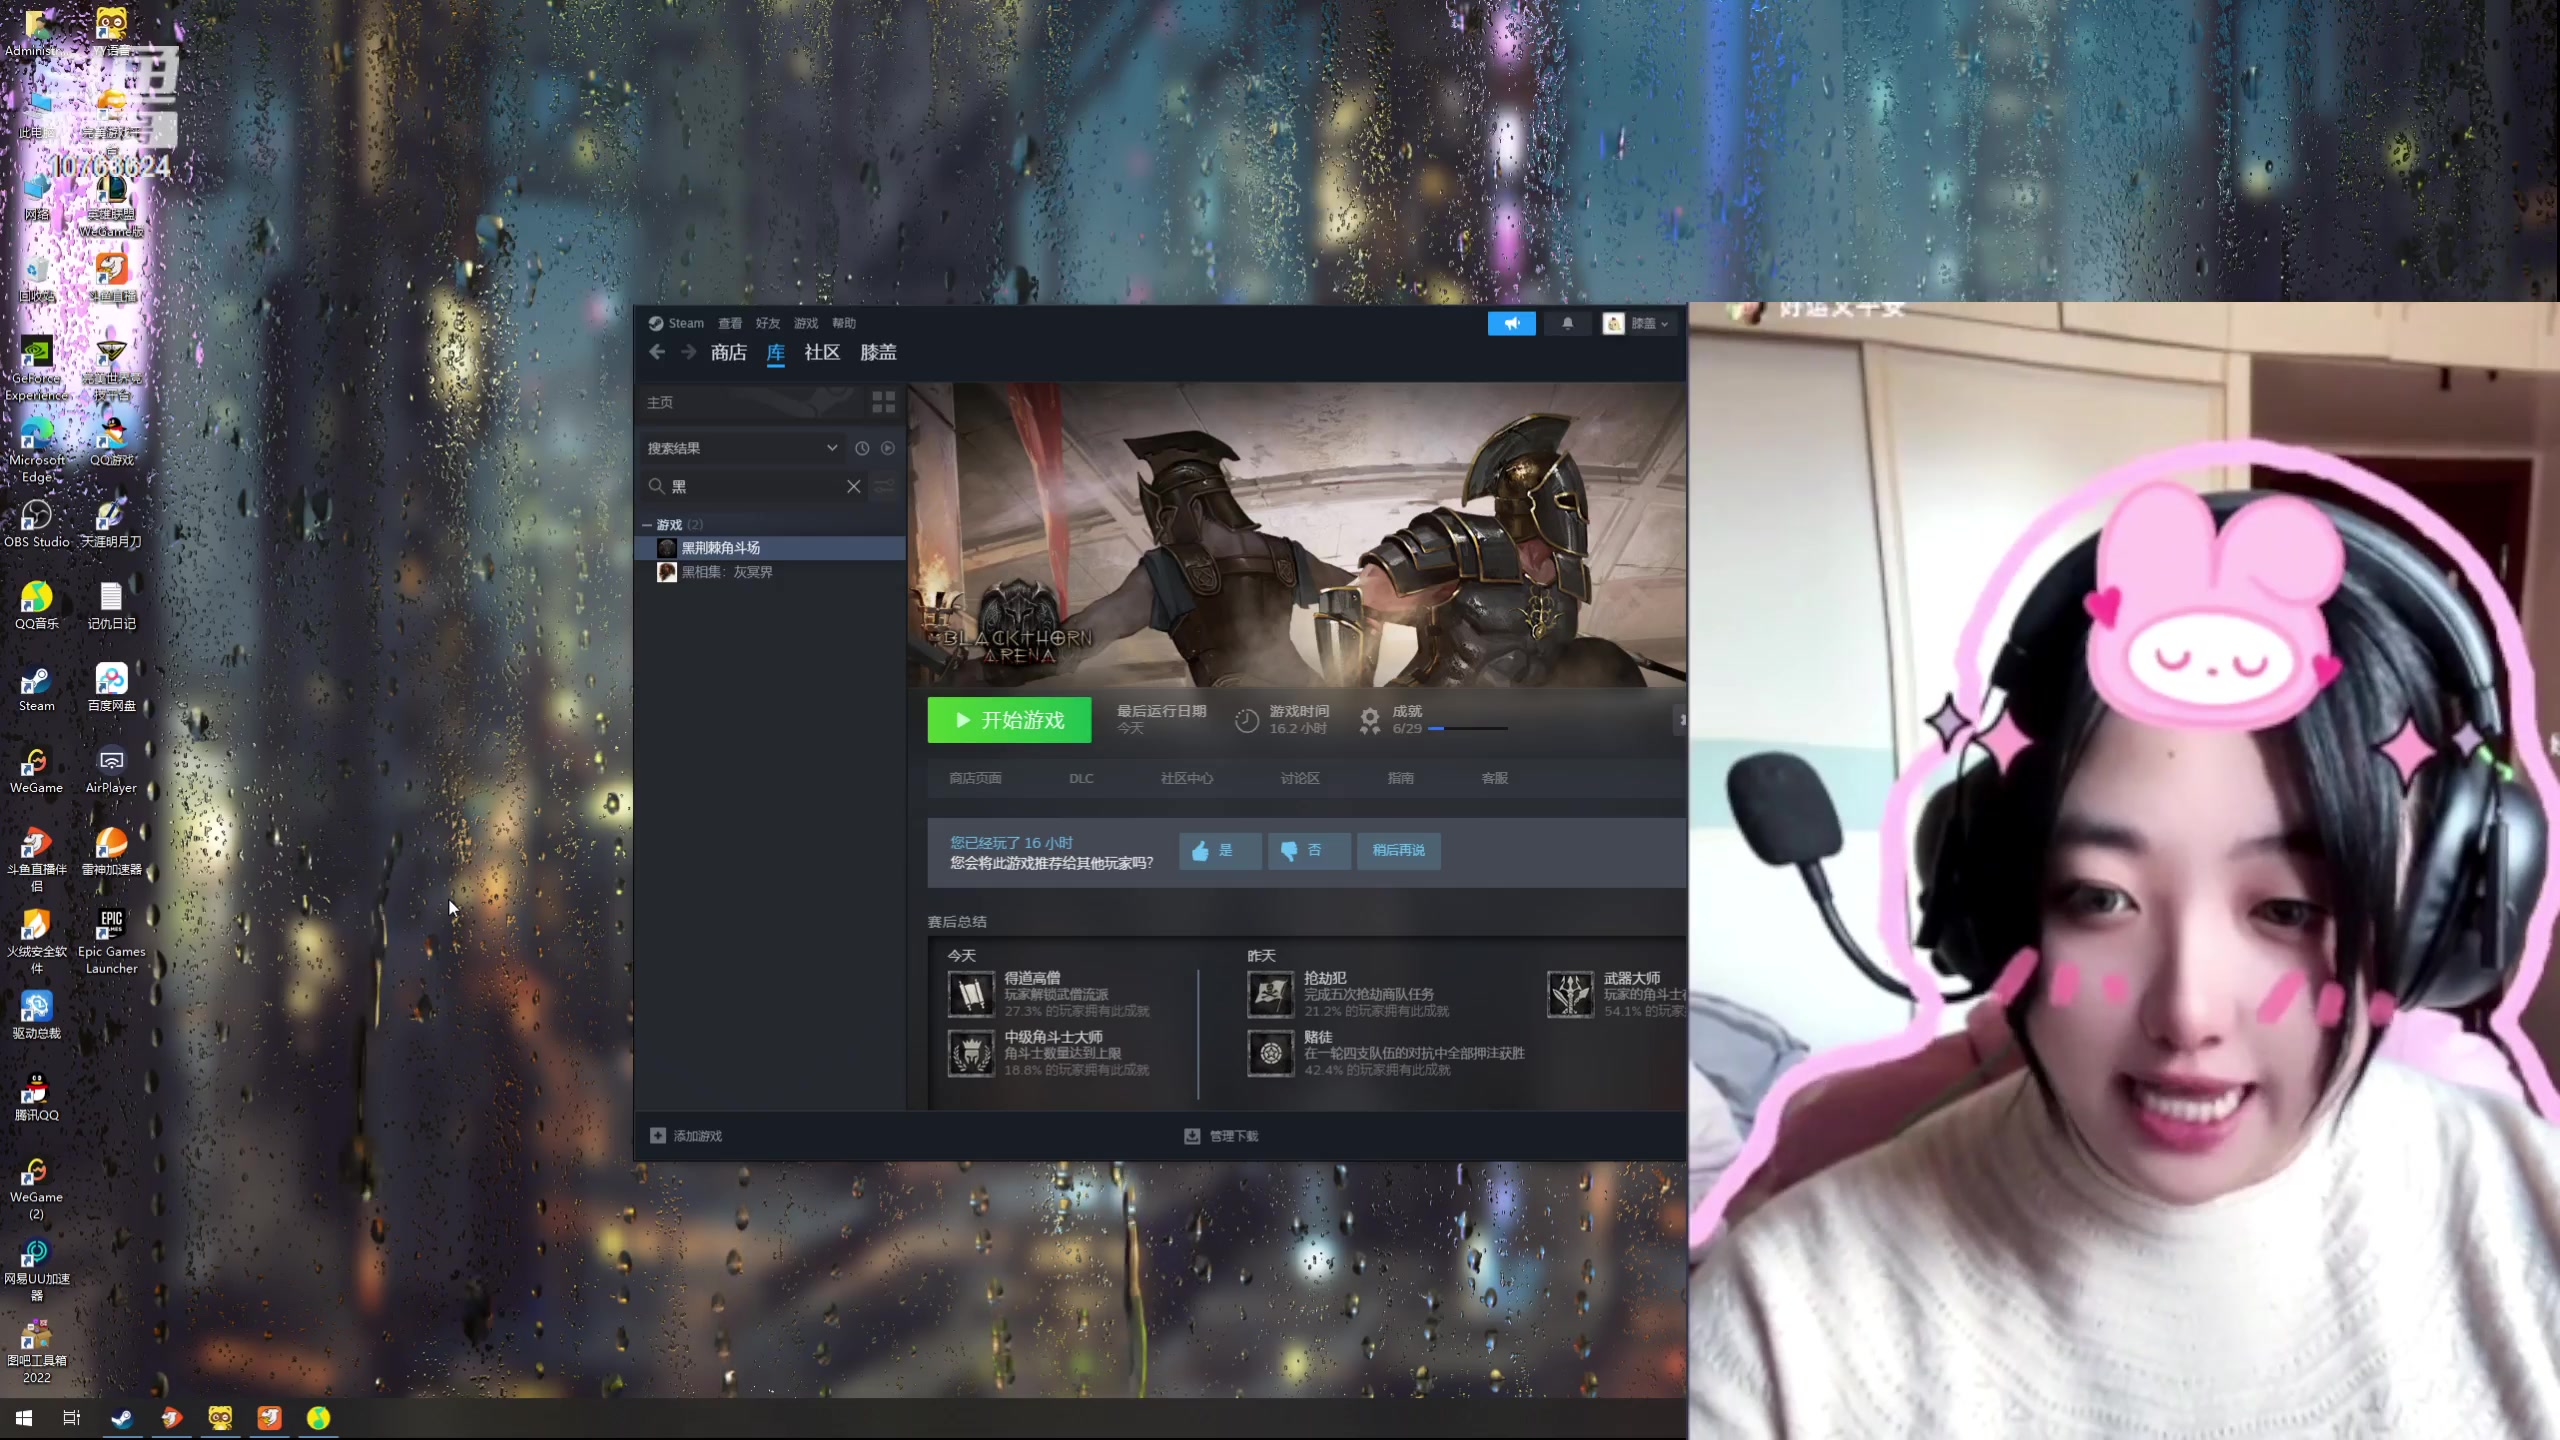Image resolution: width=2560 pixels, height=1440 pixels.
Task: Click the Steam icon in taskbar
Action: [x=122, y=1417]
